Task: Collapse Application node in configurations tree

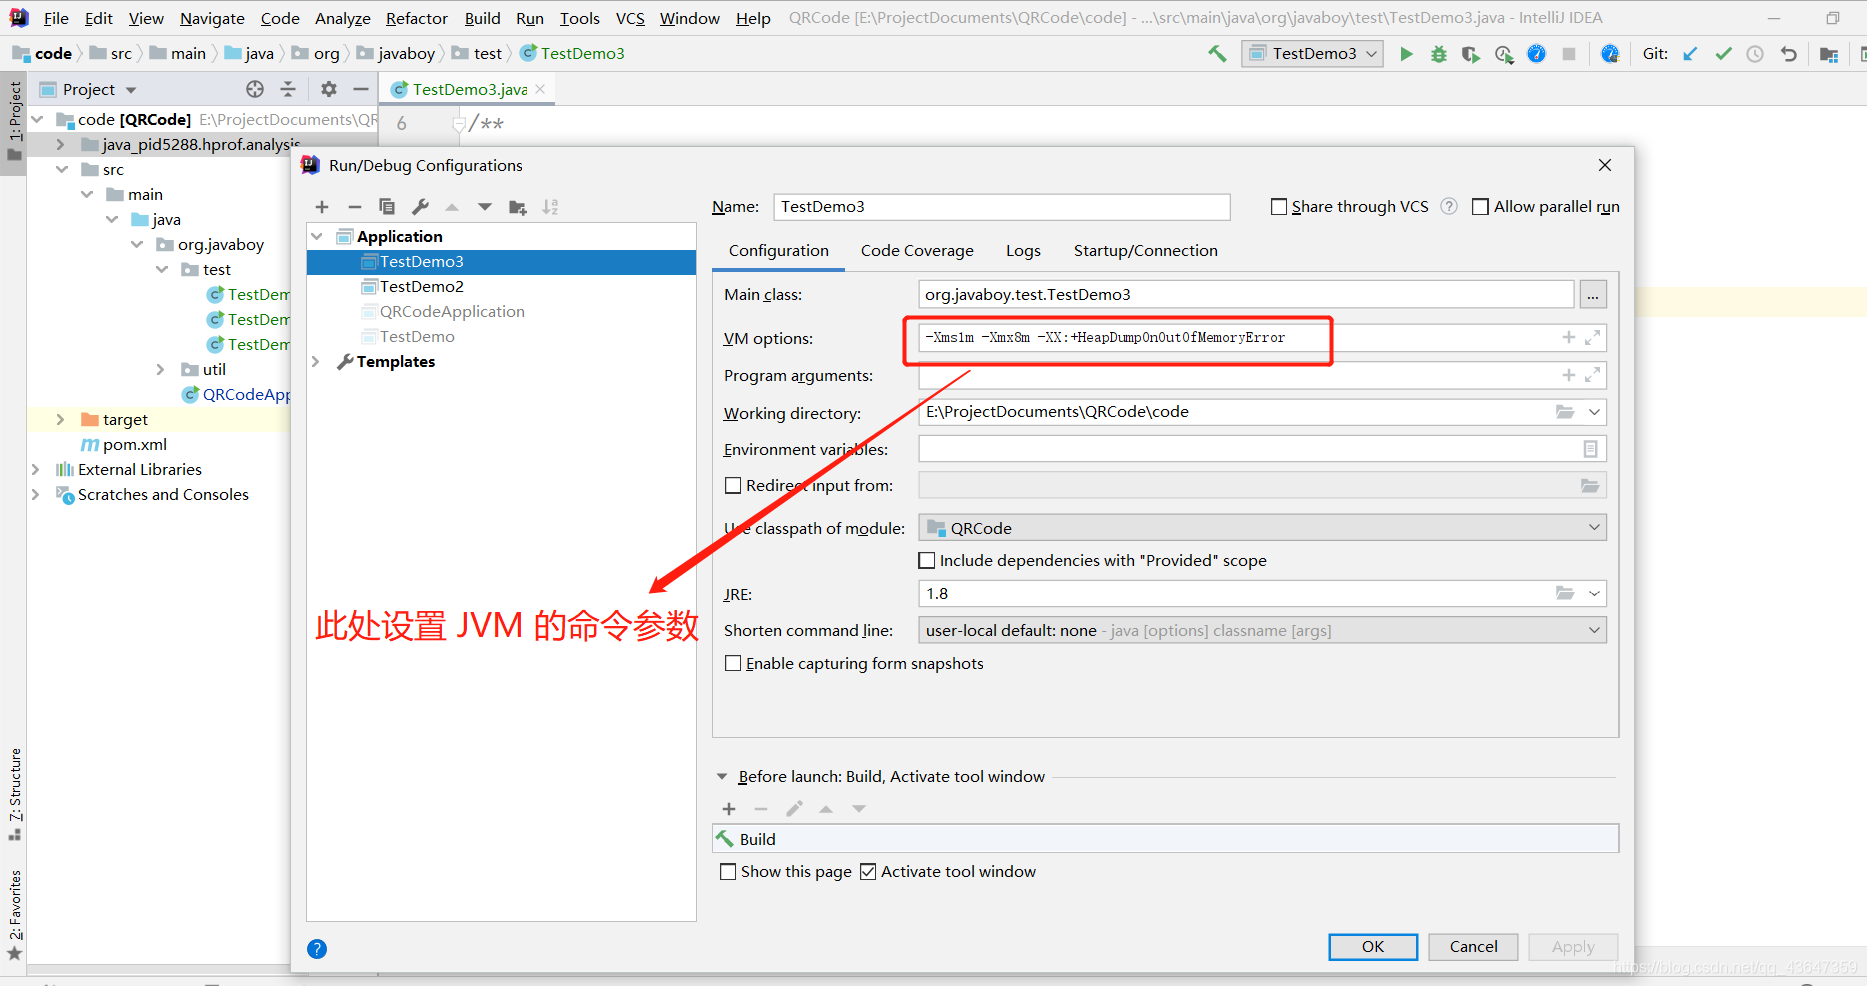Action: pos(318,237)
